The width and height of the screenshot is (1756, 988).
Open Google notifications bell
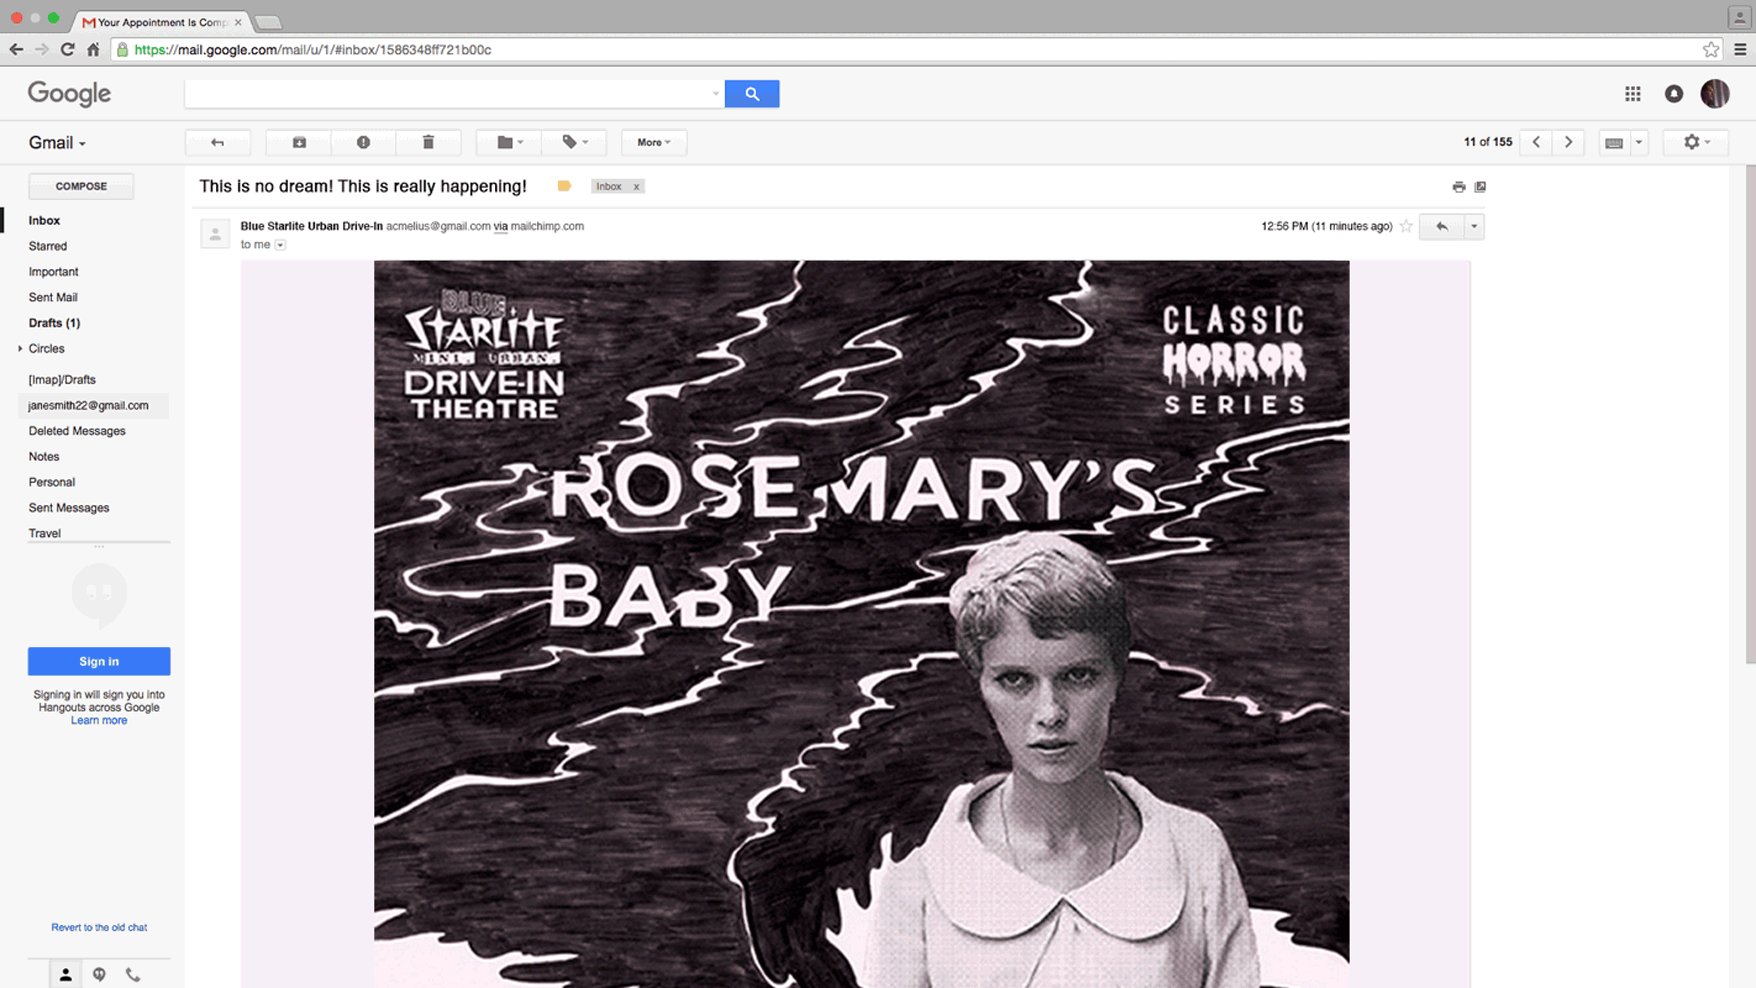point(1674,94)
